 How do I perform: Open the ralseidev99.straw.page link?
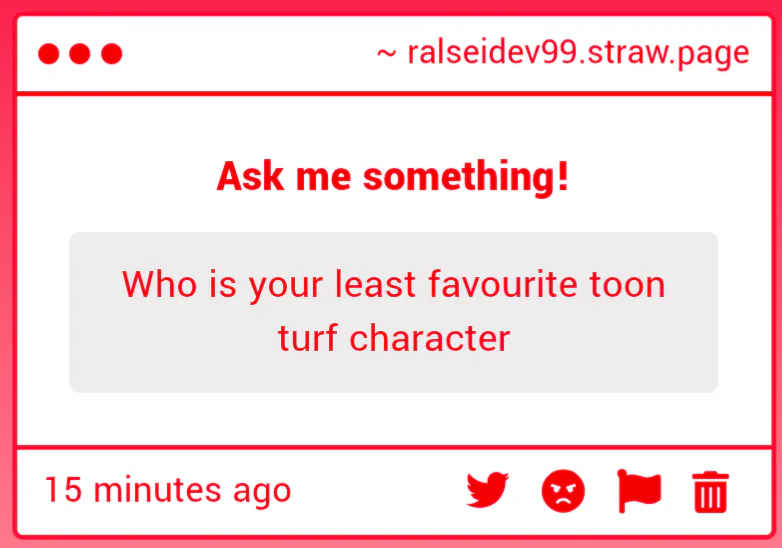[x=578, y=53]
